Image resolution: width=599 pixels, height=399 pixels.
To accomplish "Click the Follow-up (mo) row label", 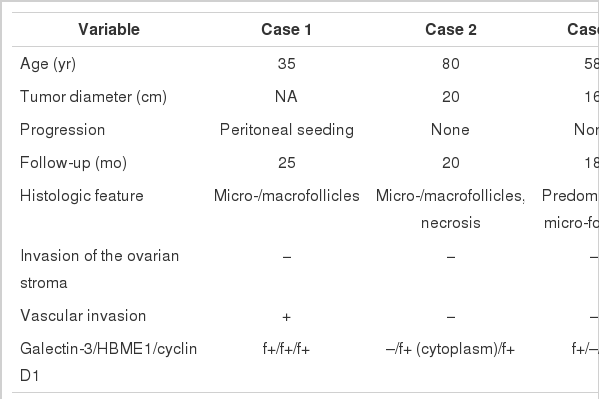I will pyautogui.click(x=73, y=163).
